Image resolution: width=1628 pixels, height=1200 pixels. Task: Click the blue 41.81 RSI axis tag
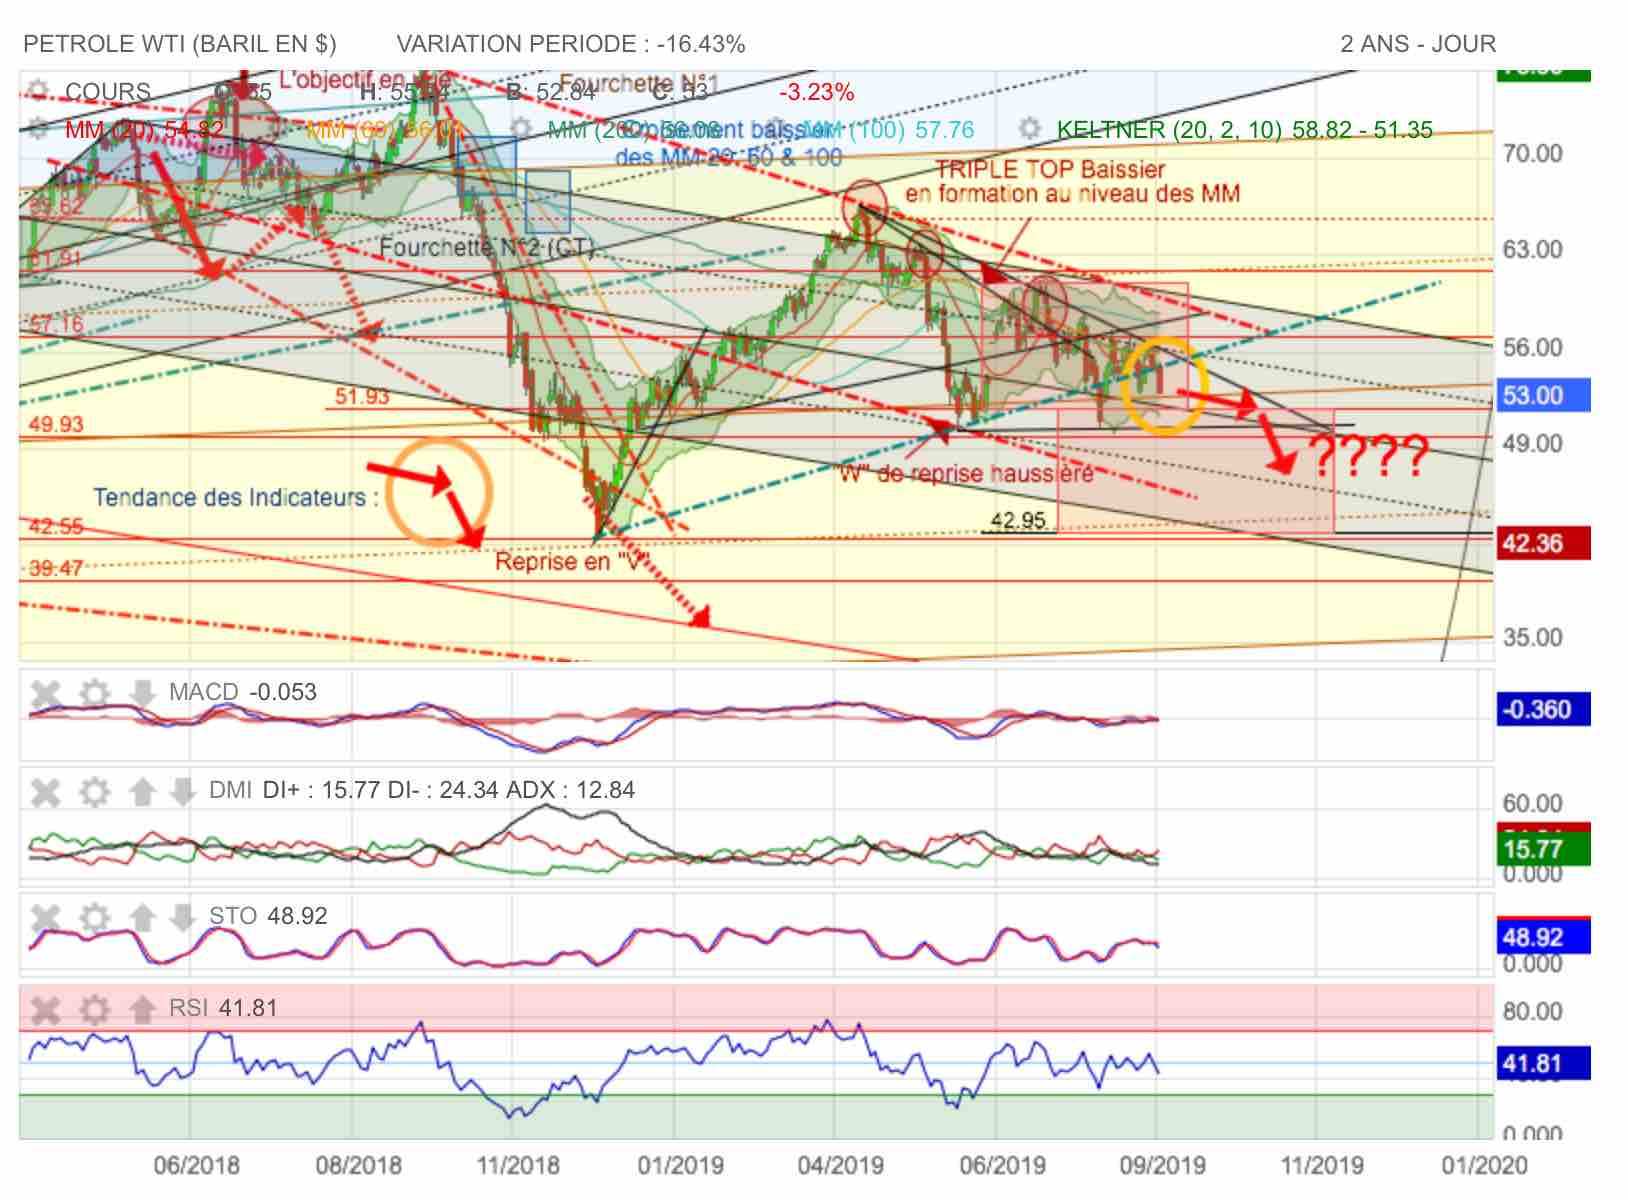click(1541, 1064)
